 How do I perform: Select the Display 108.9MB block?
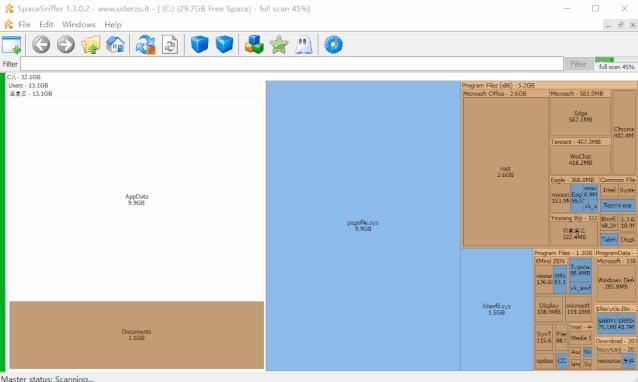tap(549, 309)
